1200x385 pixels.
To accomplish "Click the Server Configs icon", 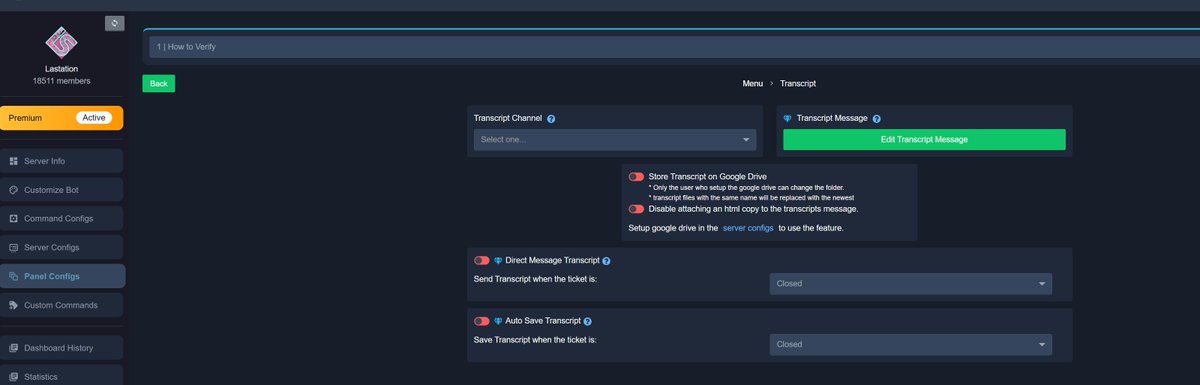I will (14, 247).
